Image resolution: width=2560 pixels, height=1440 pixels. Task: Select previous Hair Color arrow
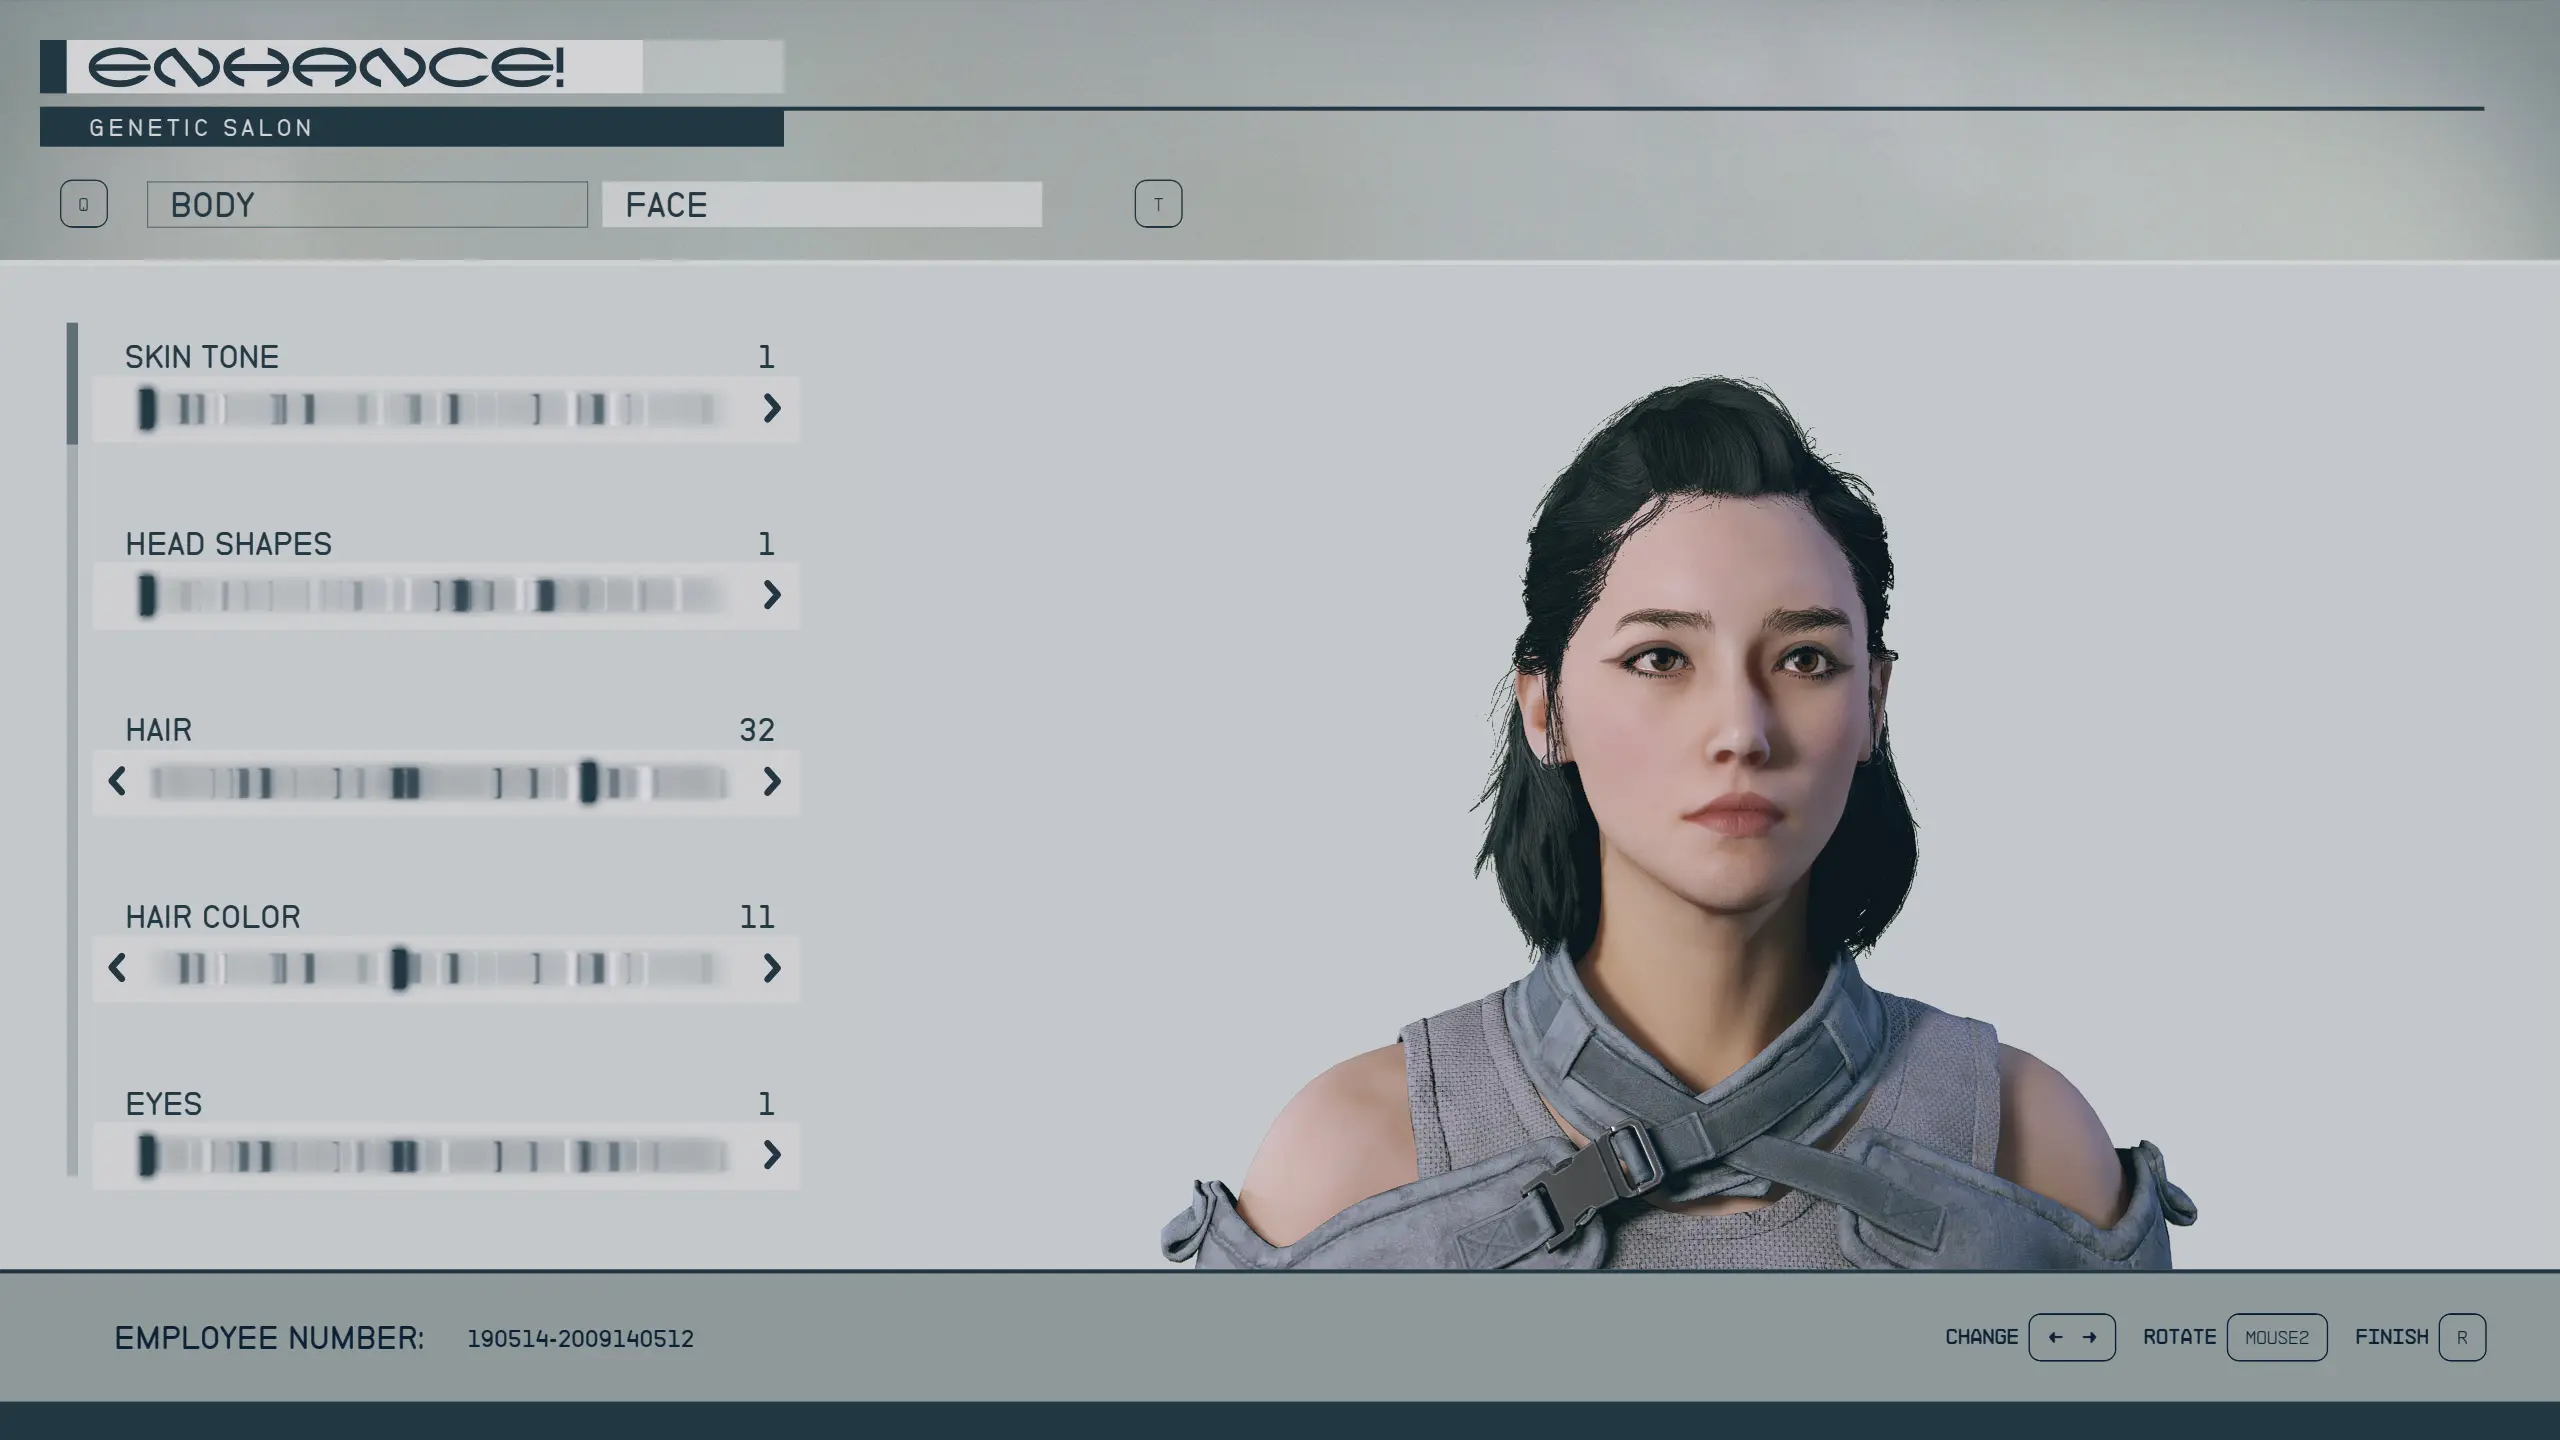117,968
